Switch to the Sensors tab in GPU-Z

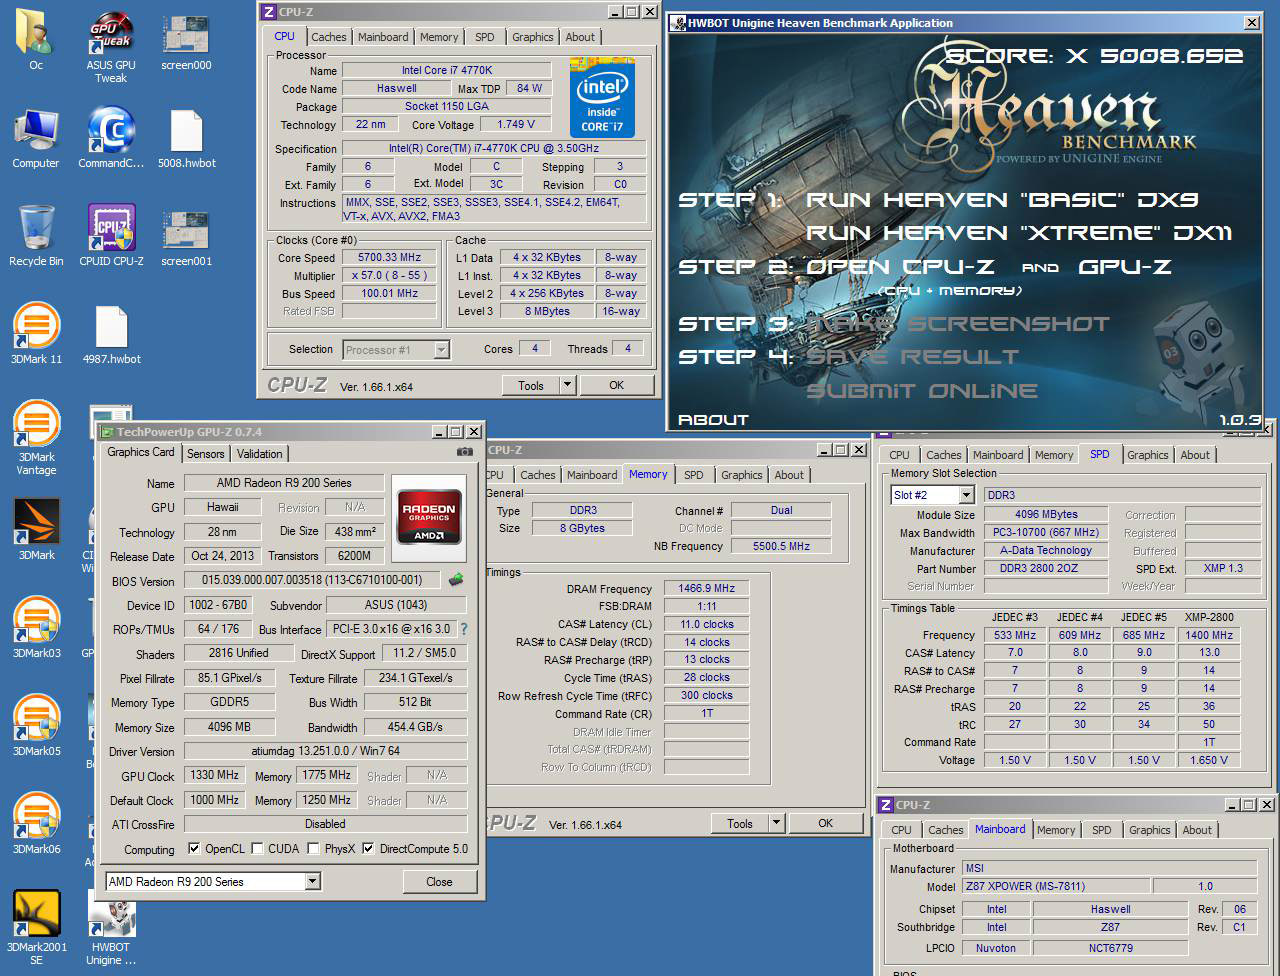click(206, 454)
